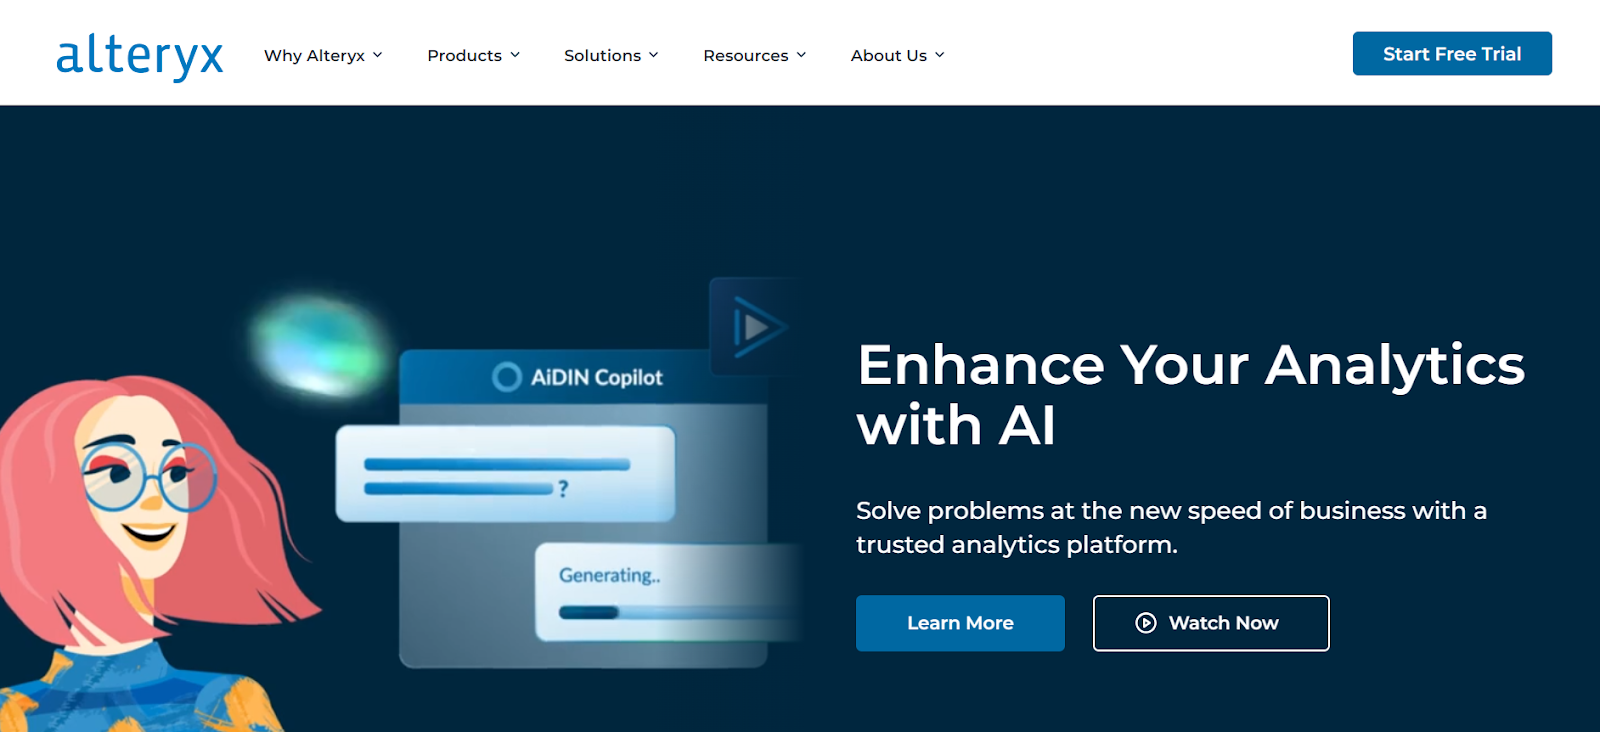This screenshot has height=732, width=1600.
Task: Expand the chevron beside Products
Action: coord(515,55)
